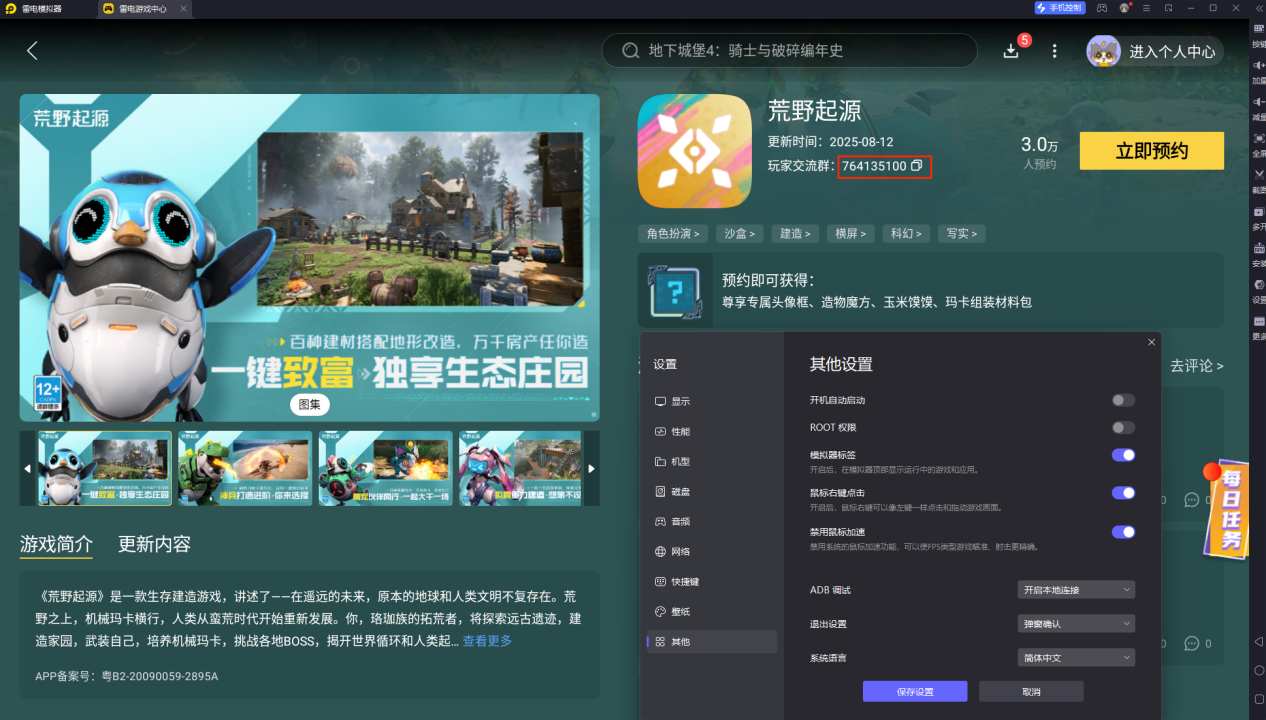
Task: Switch to the 游戏简介 tab
Action: point(56,544)
